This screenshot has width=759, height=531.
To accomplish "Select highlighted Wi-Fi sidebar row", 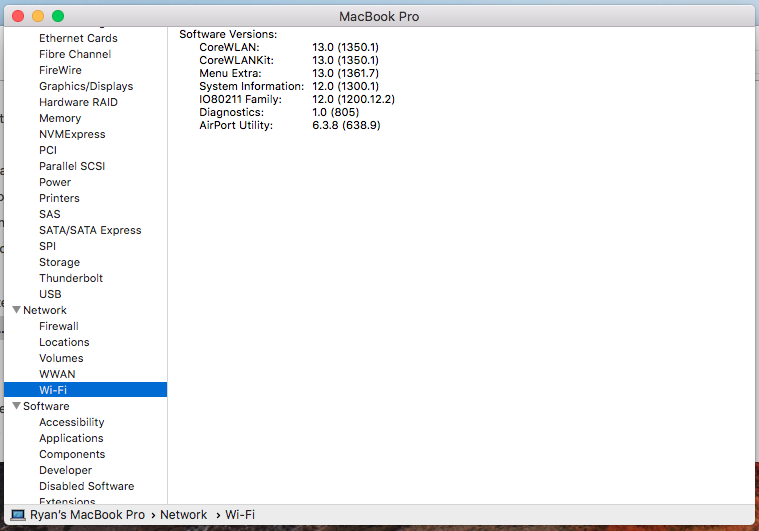I will pos(85,390).
